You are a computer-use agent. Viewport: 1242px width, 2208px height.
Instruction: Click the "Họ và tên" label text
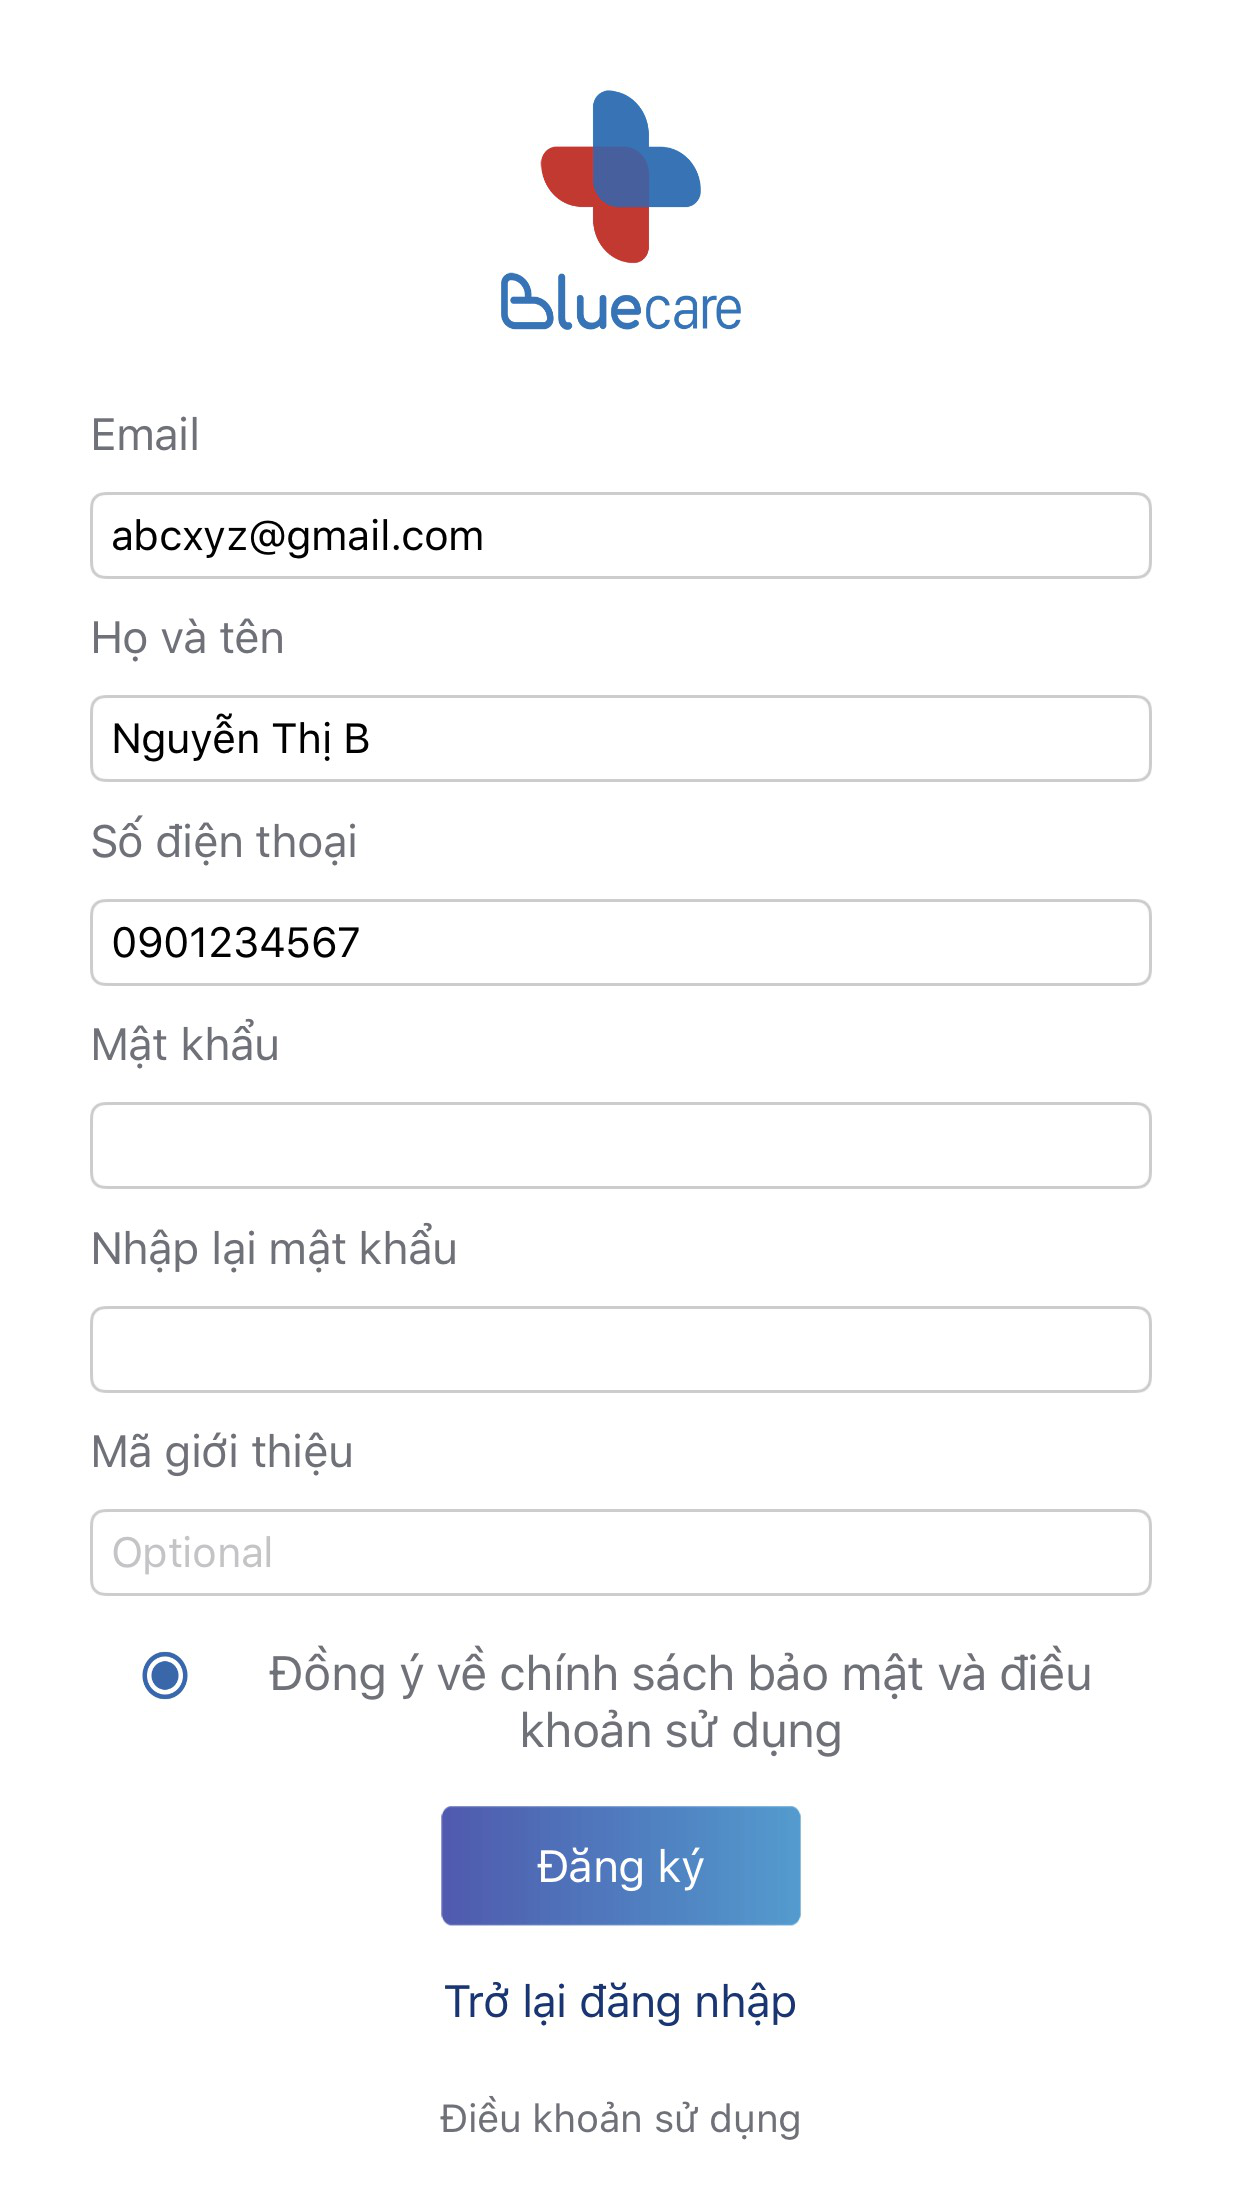click(188, 639)
